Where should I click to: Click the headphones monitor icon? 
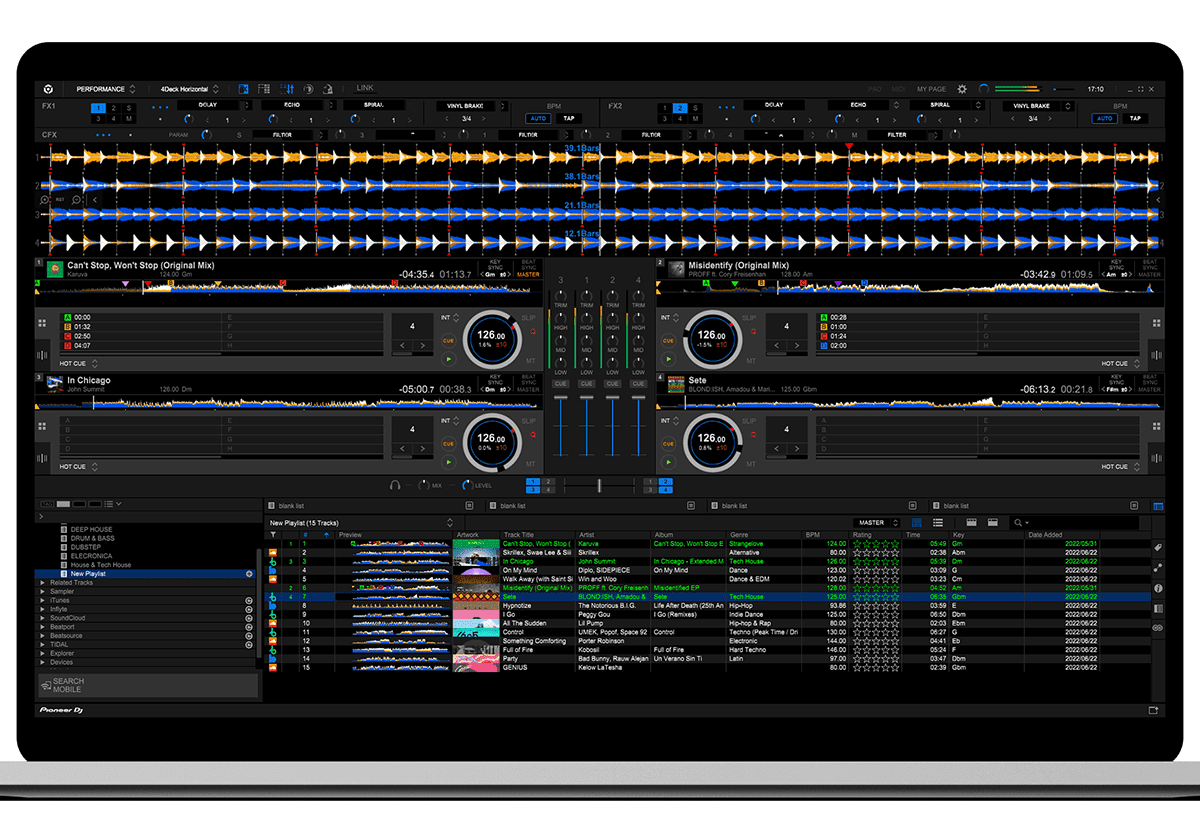coord(396,485)
